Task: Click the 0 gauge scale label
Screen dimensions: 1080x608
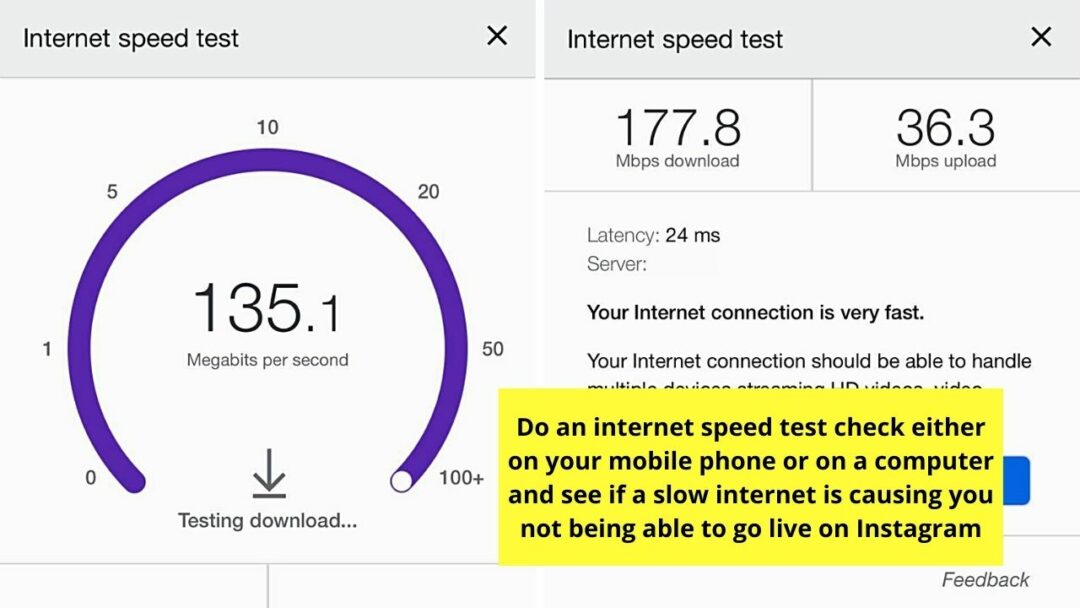Action: point(91,478)
